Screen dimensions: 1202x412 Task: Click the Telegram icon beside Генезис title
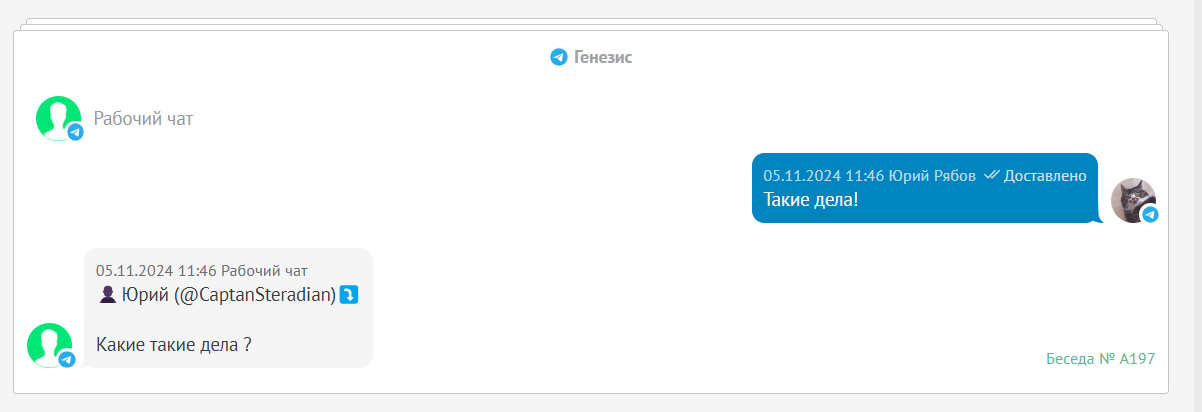click(559, 57)
